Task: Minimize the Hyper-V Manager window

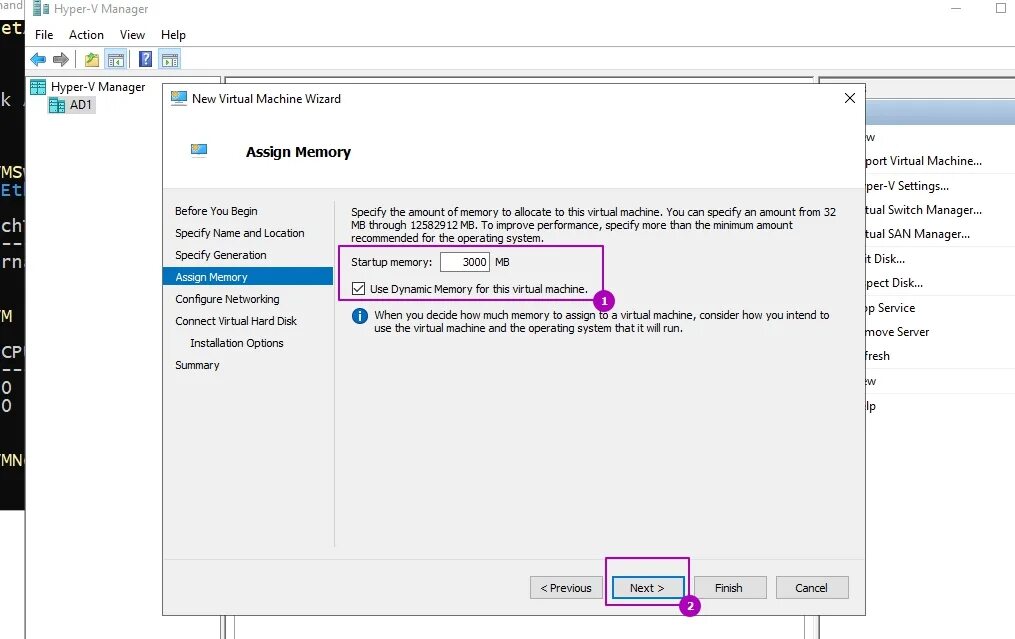Action: pyautogui.click(x=956, y=8)
